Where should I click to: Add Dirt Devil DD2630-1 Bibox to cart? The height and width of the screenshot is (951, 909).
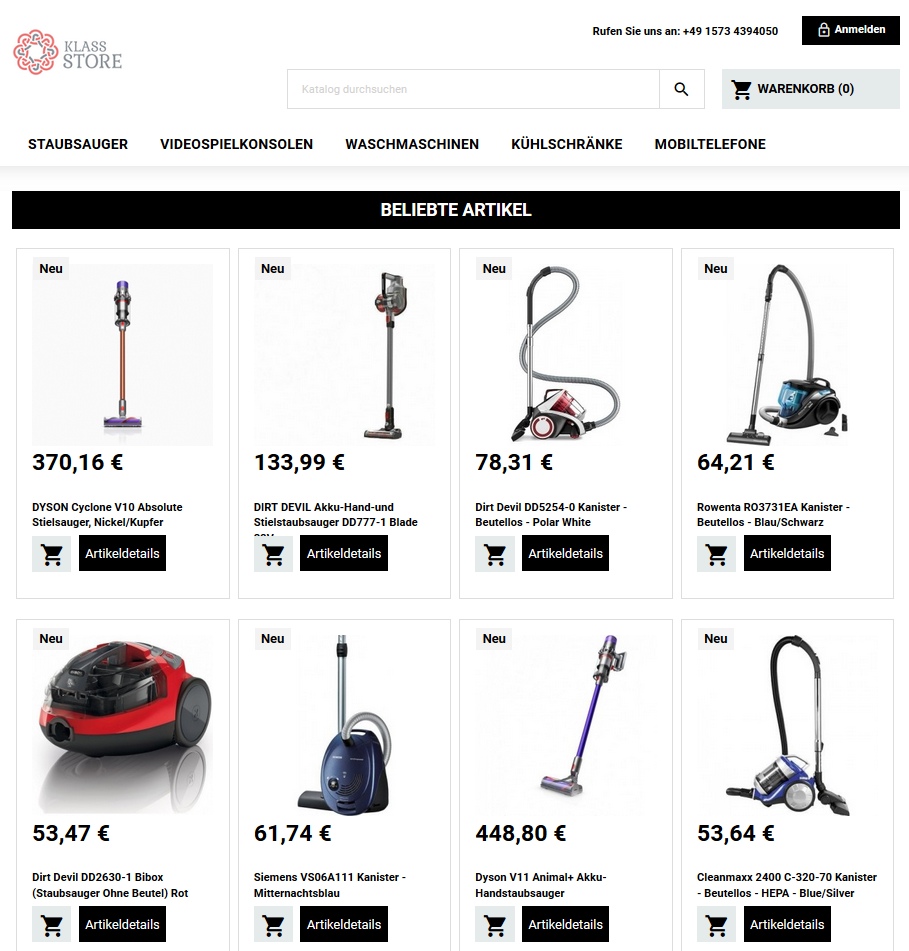[52, 924]
